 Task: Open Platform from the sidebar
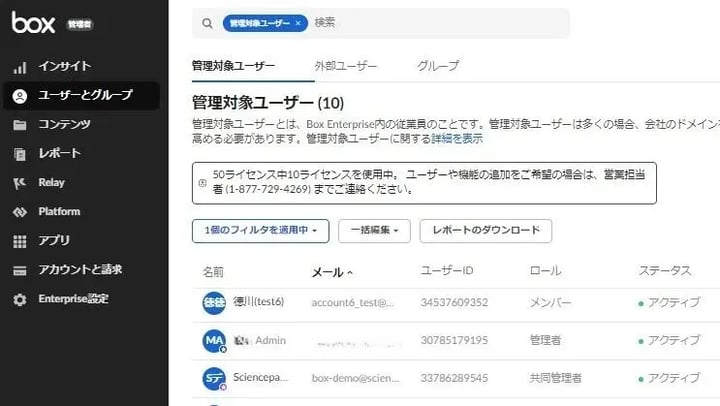(58, 212)
